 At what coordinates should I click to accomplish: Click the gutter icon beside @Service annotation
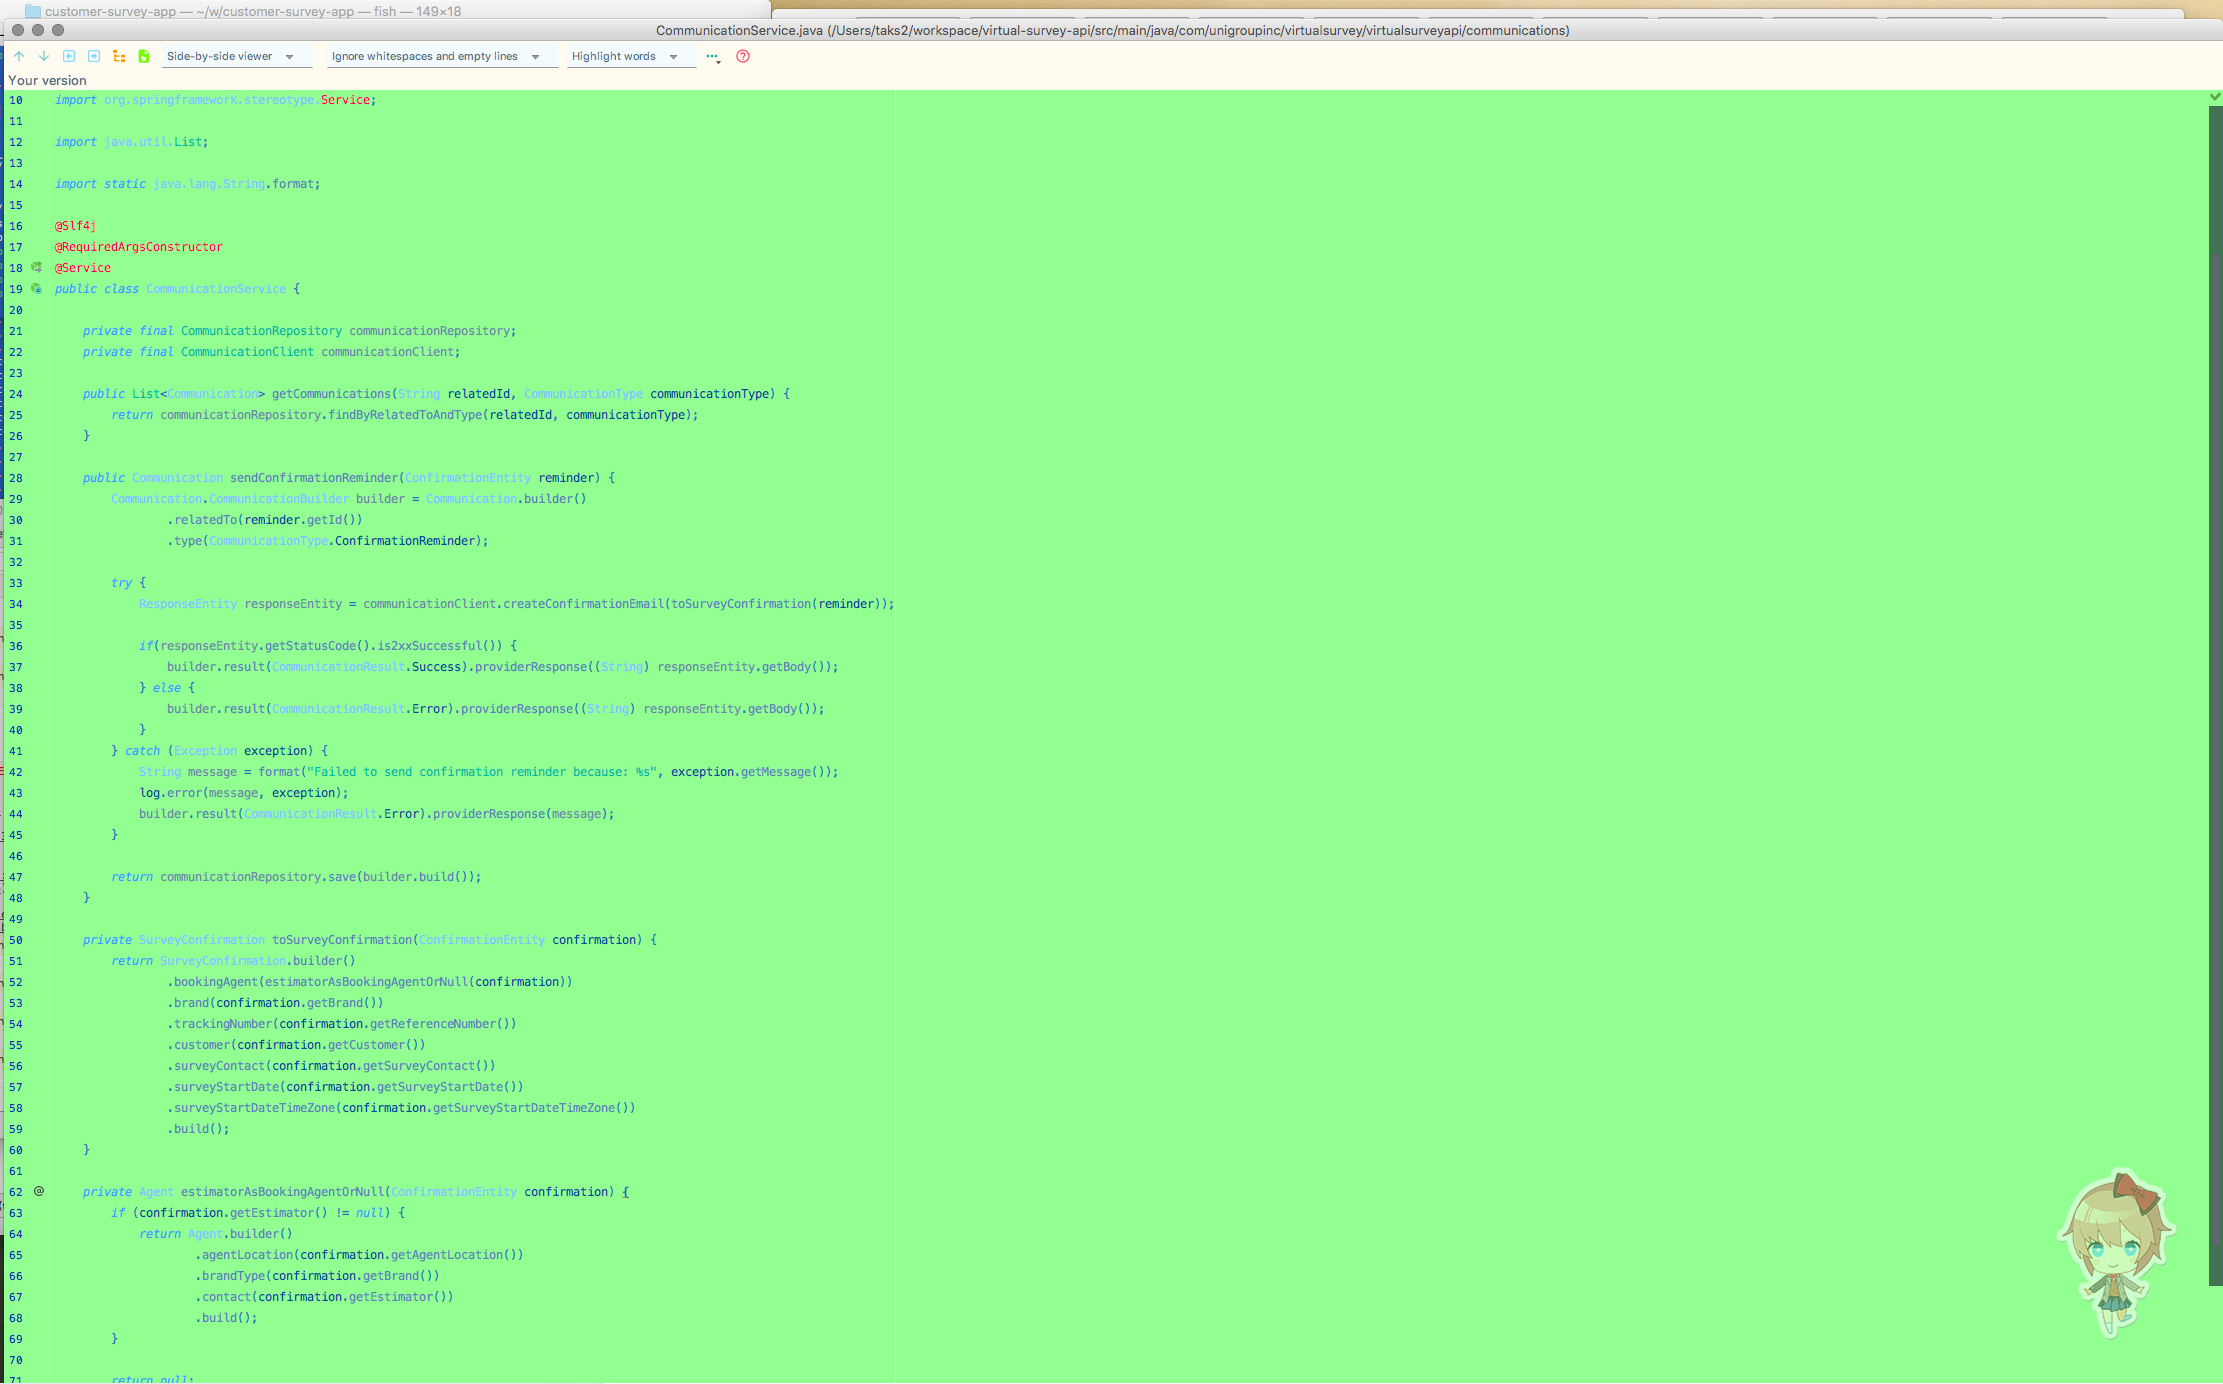pyautogui.click(x=36, y=268)
